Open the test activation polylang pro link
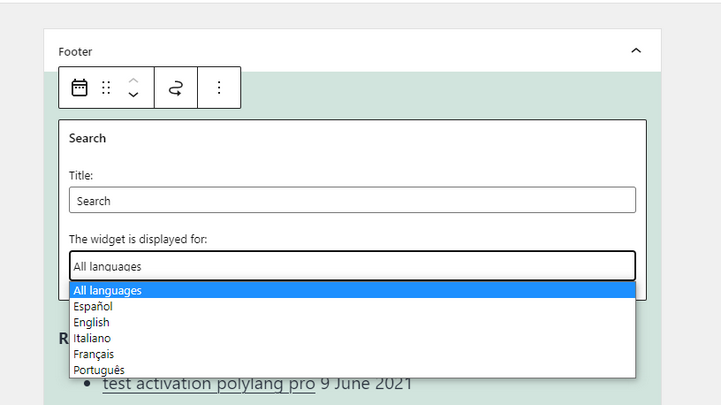This screenshot has height=405, width=721. pyautogui.click(x=208, y=384)
